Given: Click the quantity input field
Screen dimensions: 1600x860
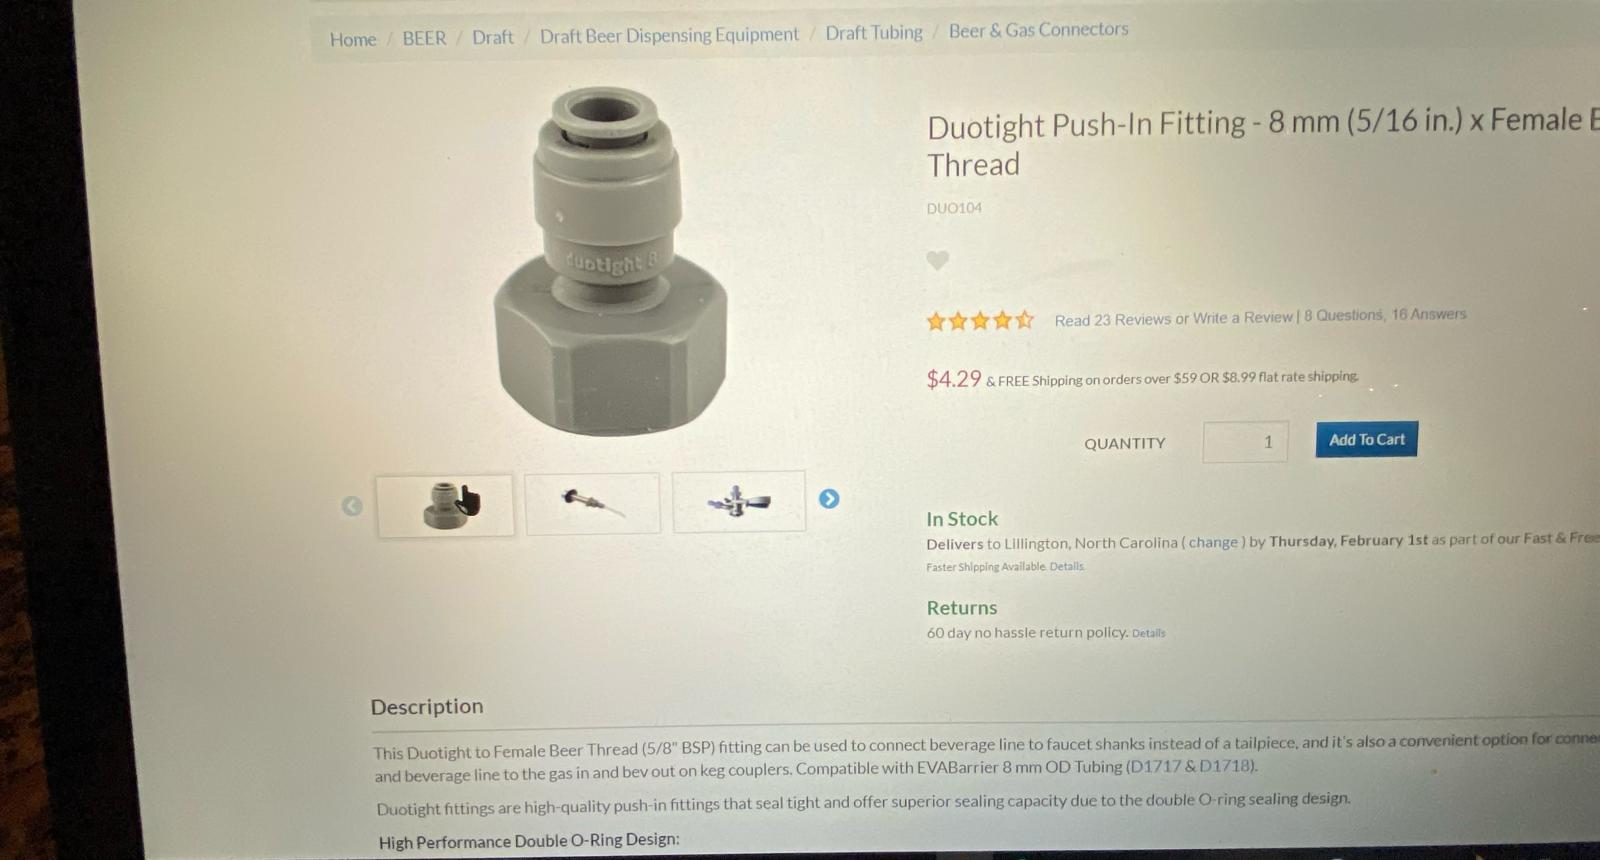Looking at the screenshot, I should pos(1245,442).
